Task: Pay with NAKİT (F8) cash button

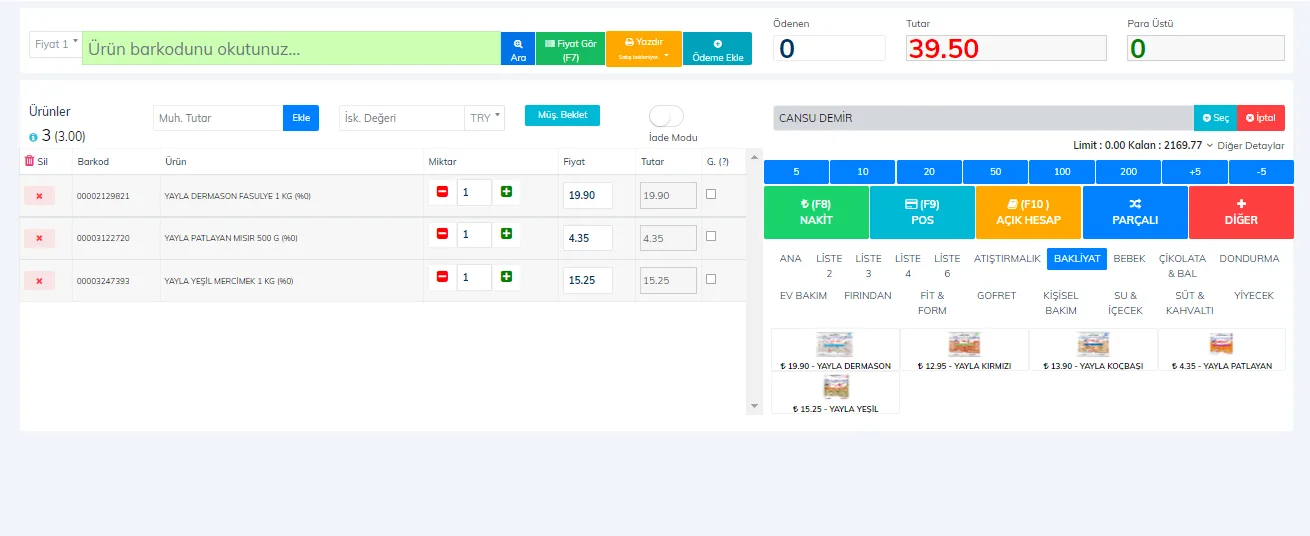Action: tap(816, 212)
